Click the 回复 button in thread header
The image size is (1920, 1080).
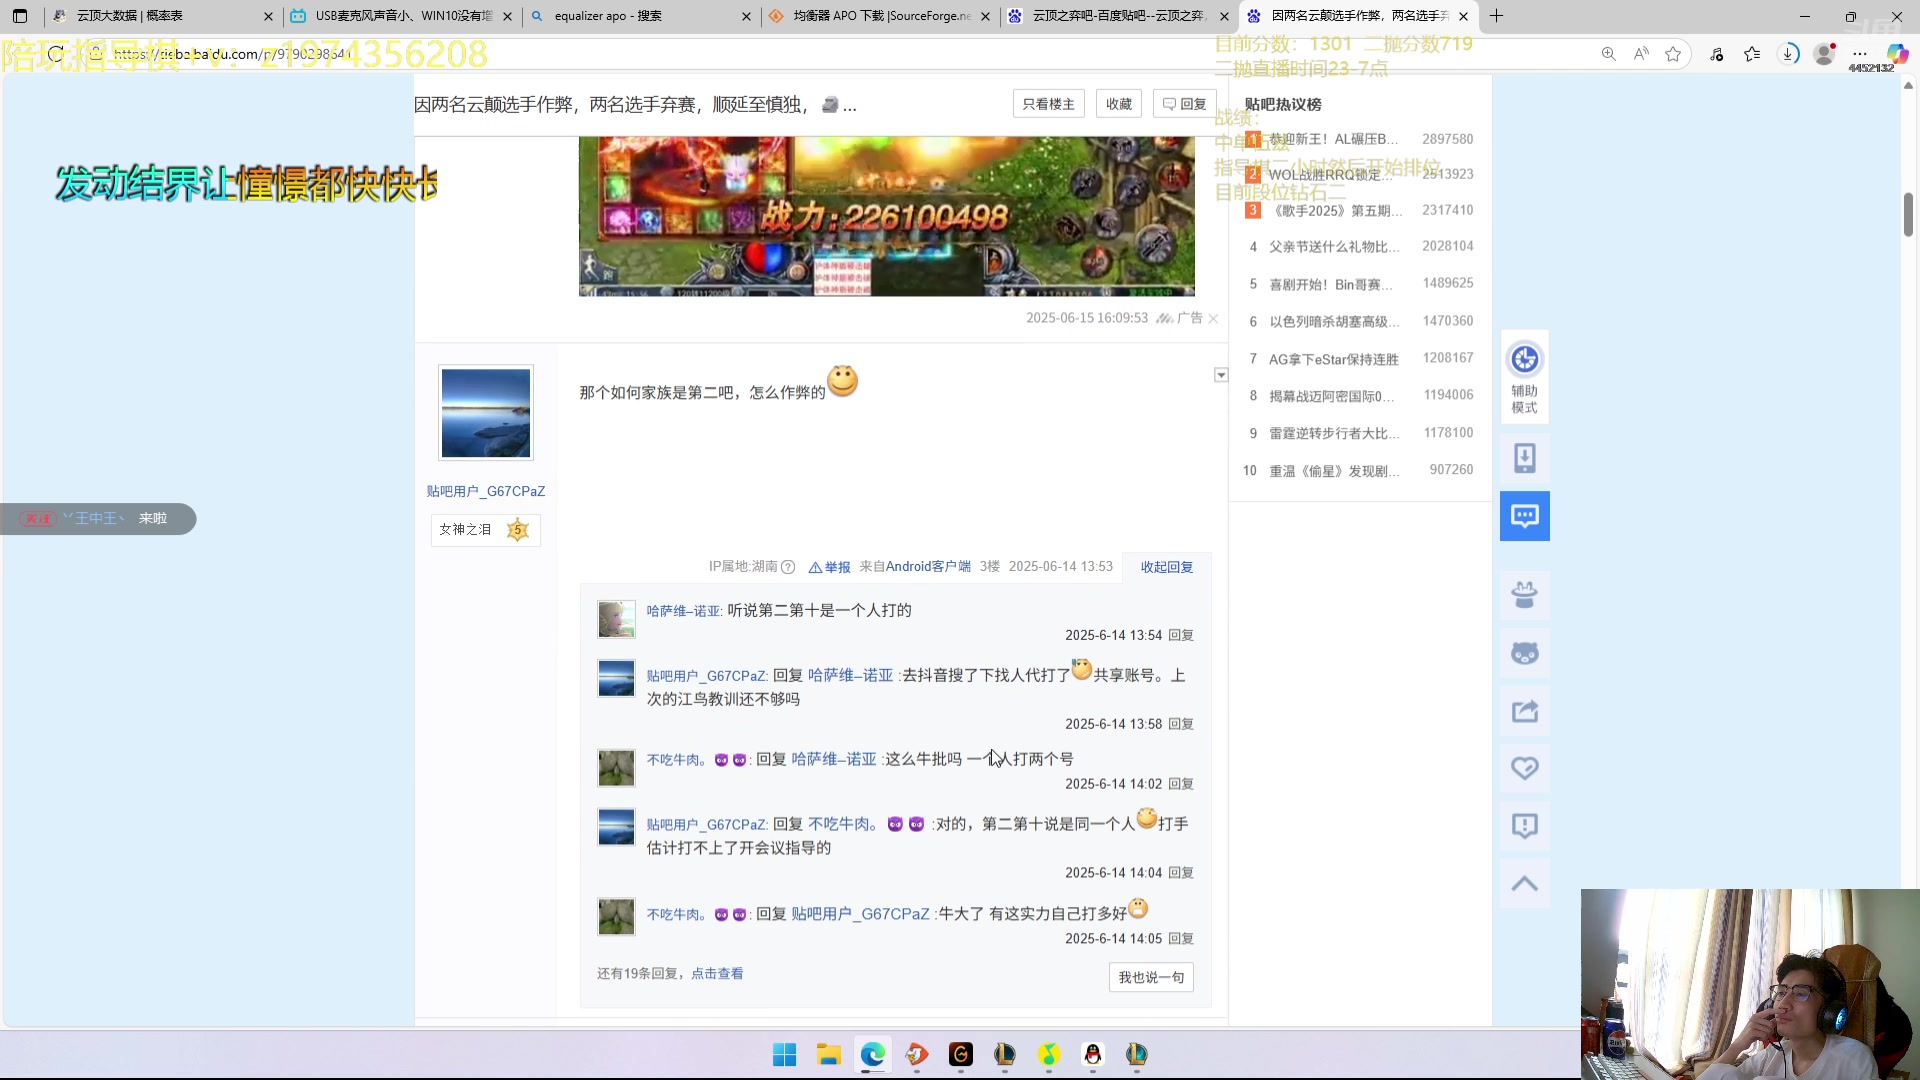click(1185, 104)
